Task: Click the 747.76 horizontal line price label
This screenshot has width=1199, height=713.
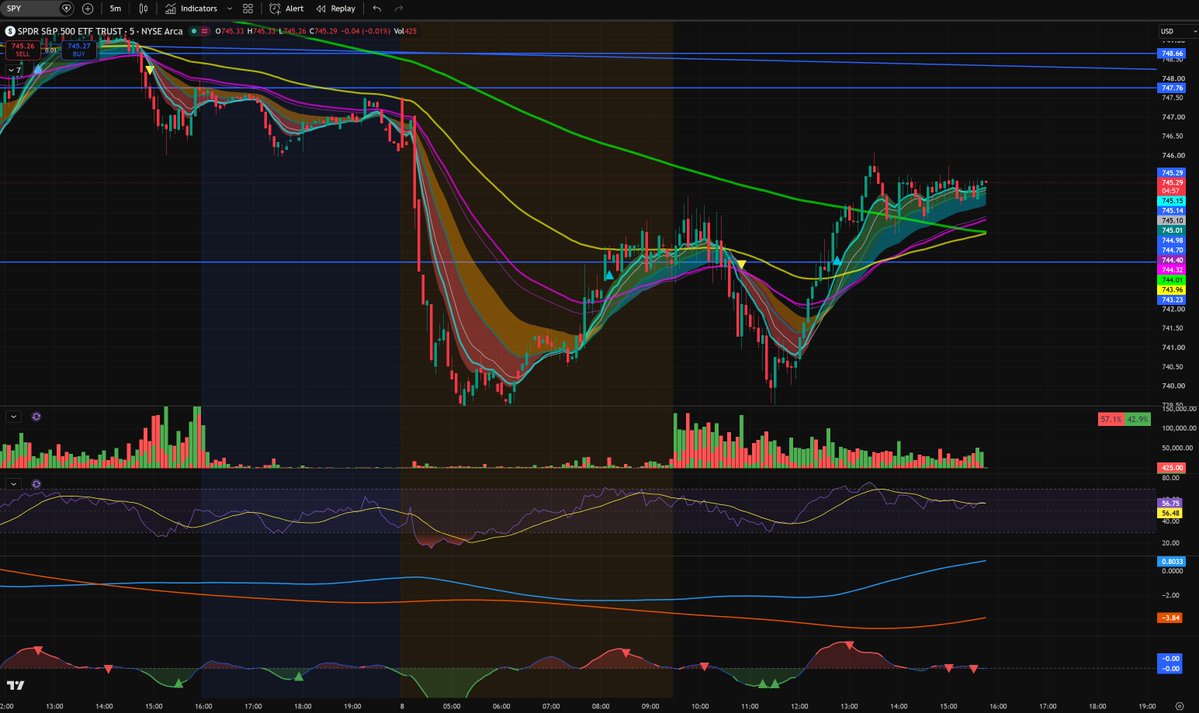Action: [x=1171, y=88]
